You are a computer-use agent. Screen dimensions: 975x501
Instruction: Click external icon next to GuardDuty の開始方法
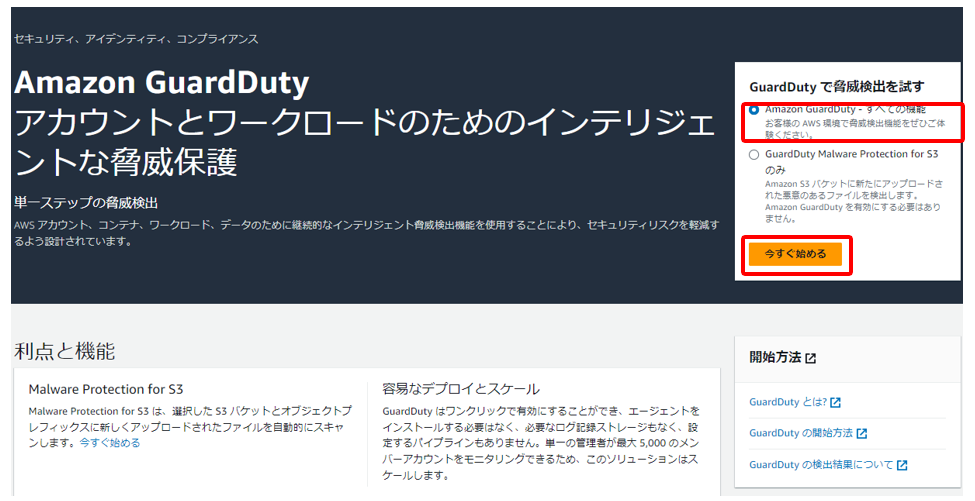(861, 433)
